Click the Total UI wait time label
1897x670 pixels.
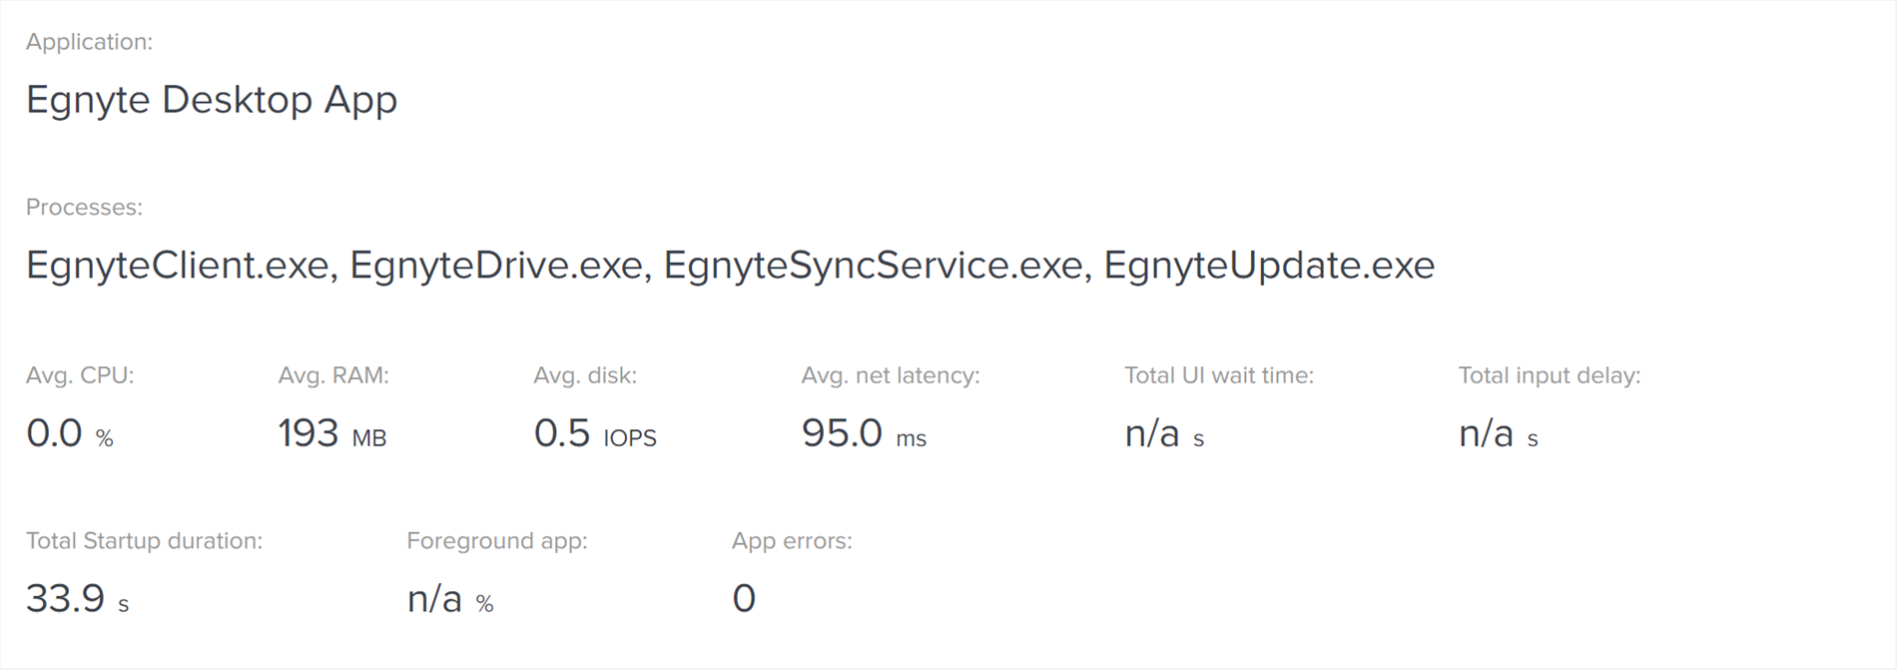pos(1219,376)
